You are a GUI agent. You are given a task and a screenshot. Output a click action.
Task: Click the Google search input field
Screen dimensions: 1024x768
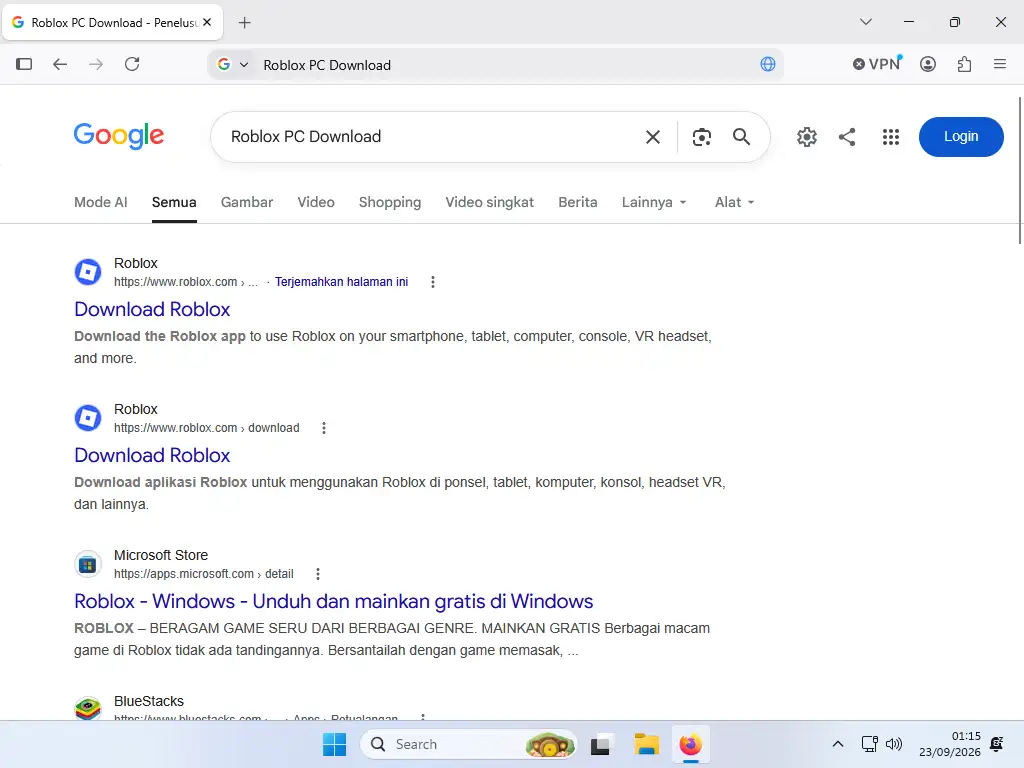[431, 136]
